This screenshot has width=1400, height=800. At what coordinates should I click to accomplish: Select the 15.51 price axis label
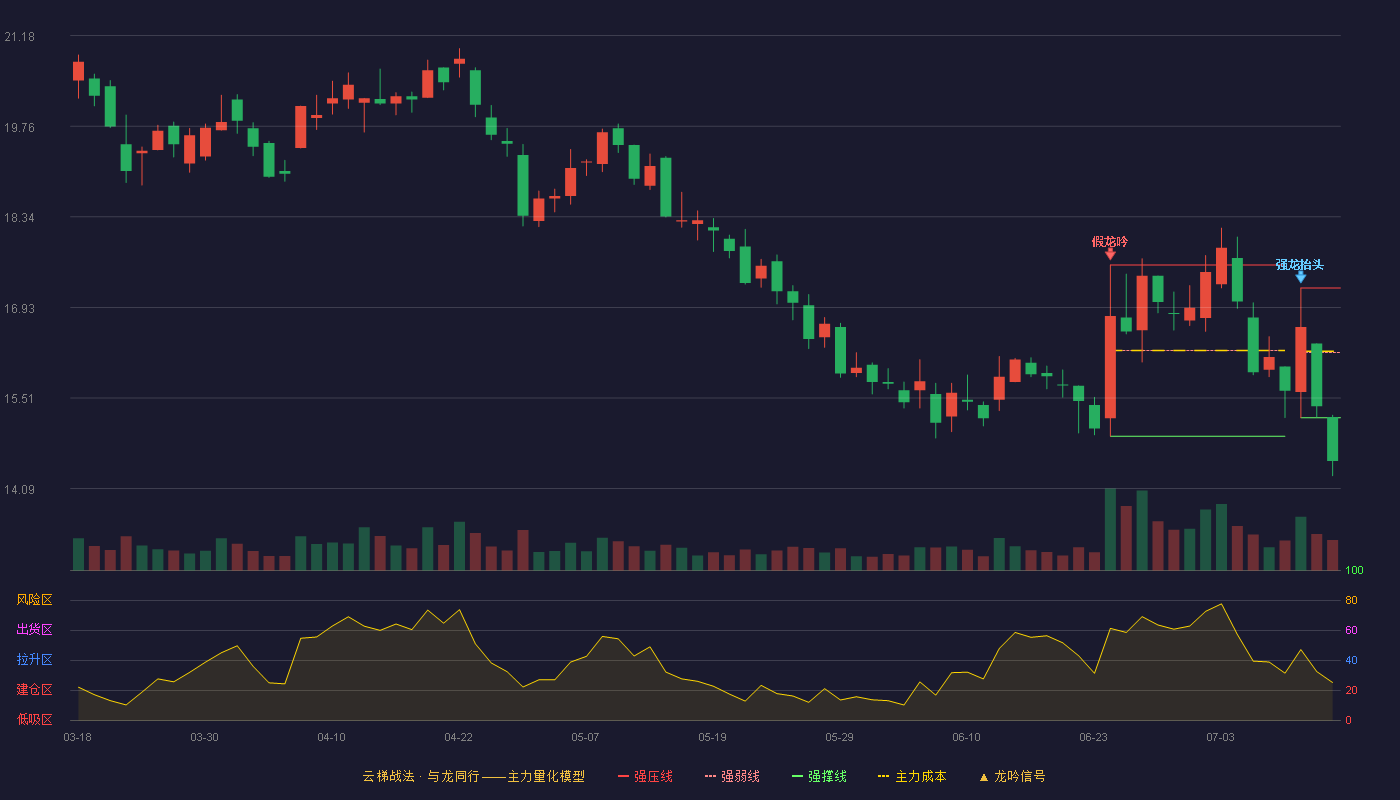tap(19, 398)
